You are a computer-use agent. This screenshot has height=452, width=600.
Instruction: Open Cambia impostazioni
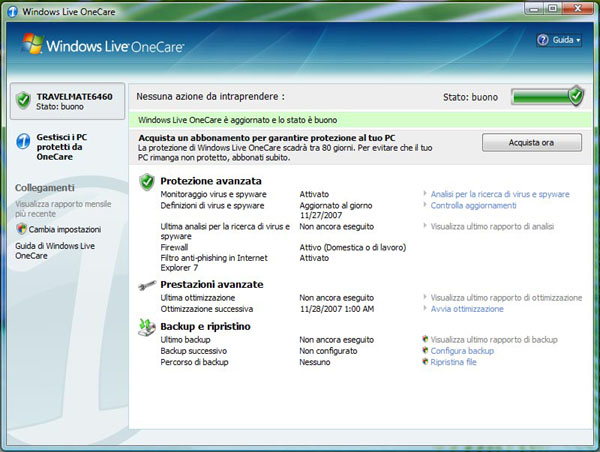(x=65, y=229)
